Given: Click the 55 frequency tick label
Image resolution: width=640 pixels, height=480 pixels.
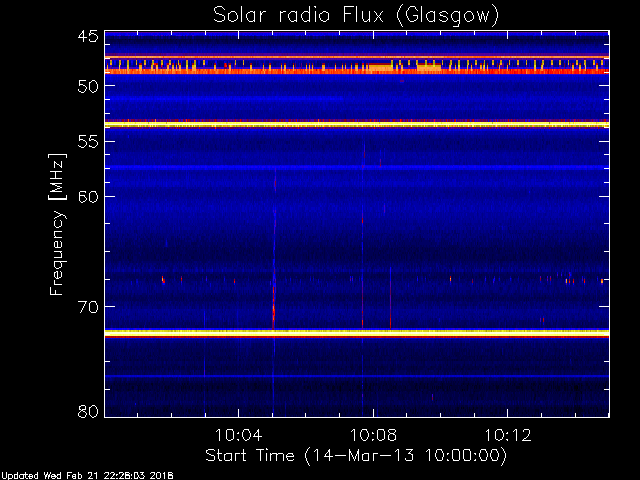Looking at the screenshot, I should [x=88, y=142].
